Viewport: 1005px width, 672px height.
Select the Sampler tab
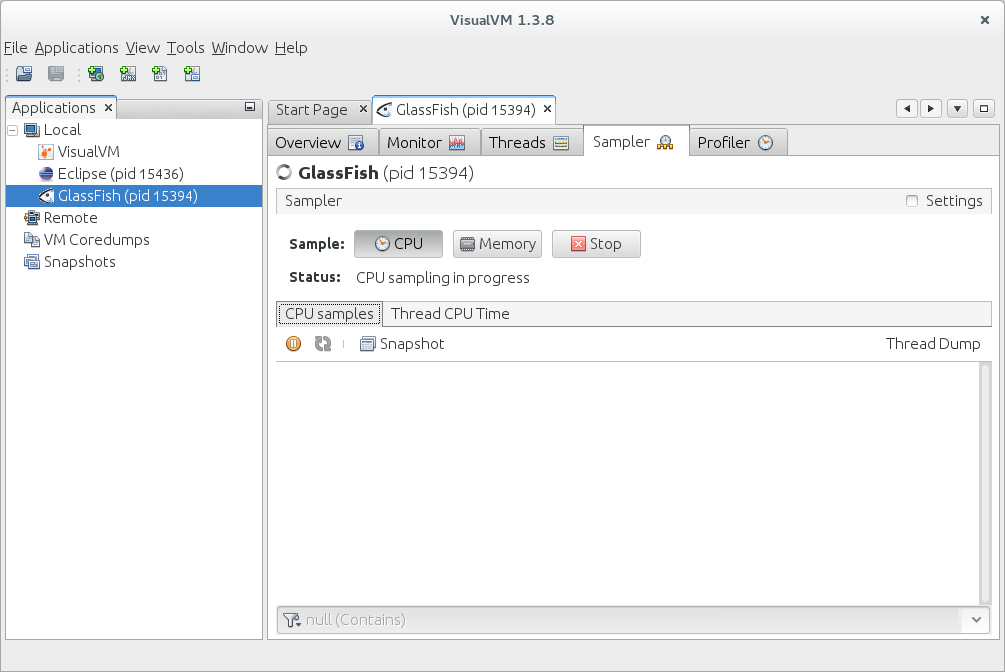[x=636, y=142]
